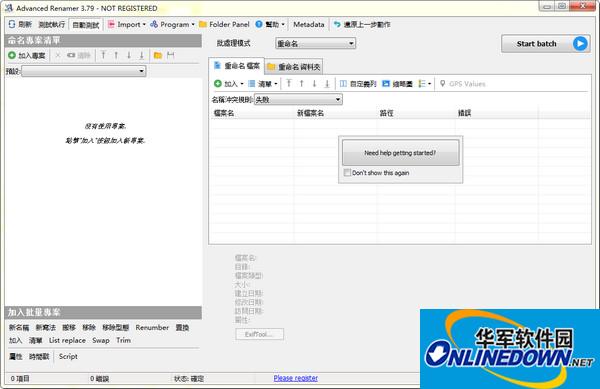Click the path column header
Screen dimensions: 600x389
click(x=416, y=113)
